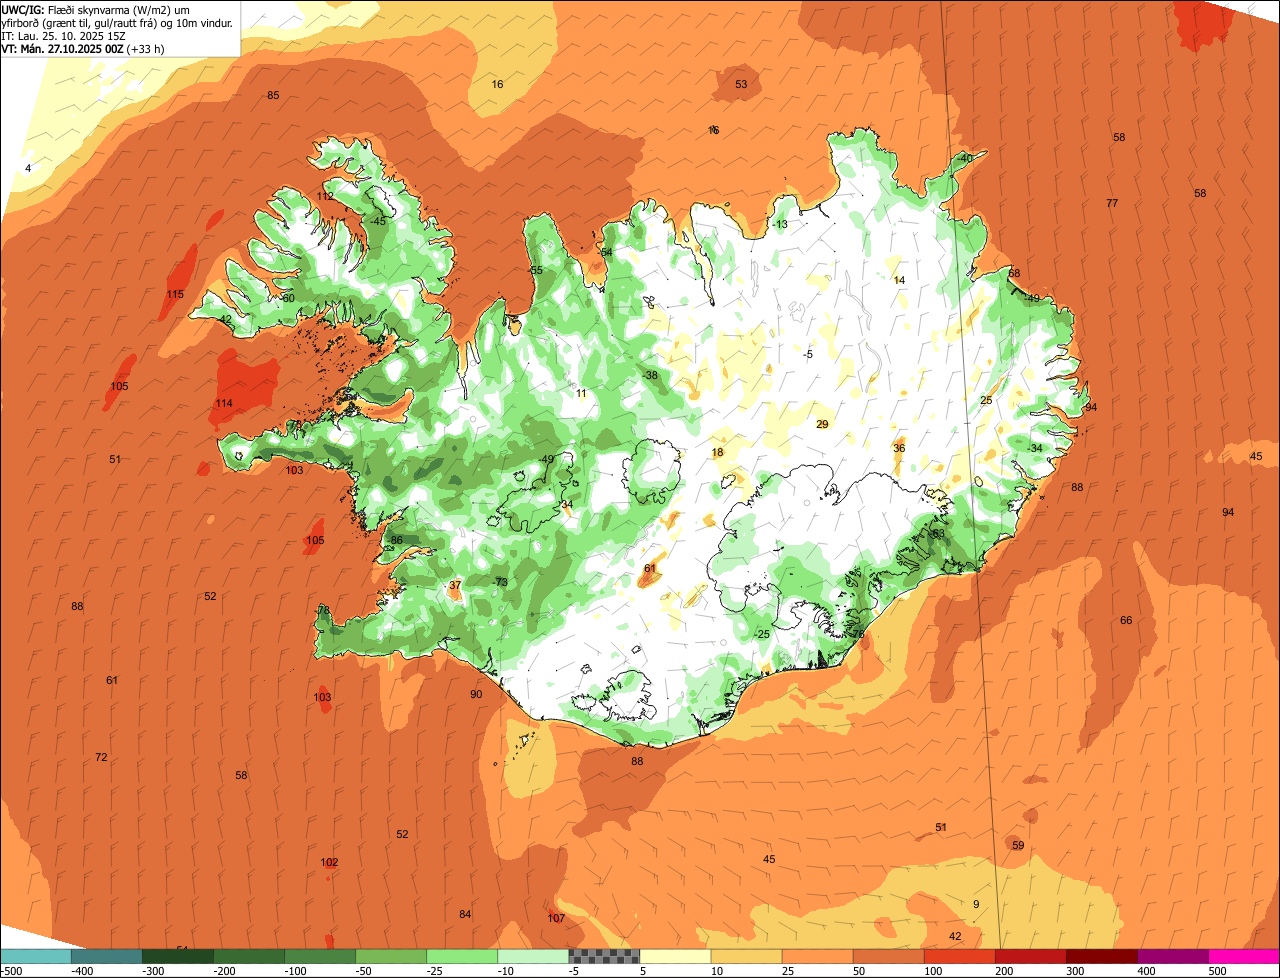Screen dimensions: 1280x978
Task: Click the map value "77" in the northeast sea
Action: tap(1112, 203)
